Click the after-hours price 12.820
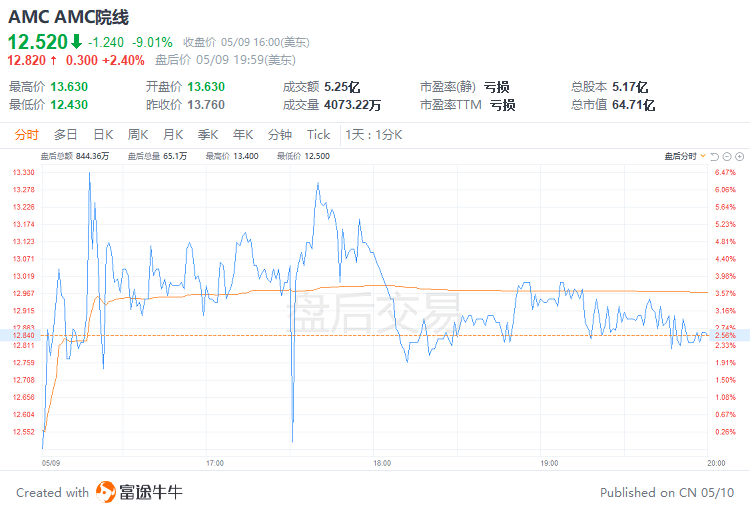 [x=26, y=60]
